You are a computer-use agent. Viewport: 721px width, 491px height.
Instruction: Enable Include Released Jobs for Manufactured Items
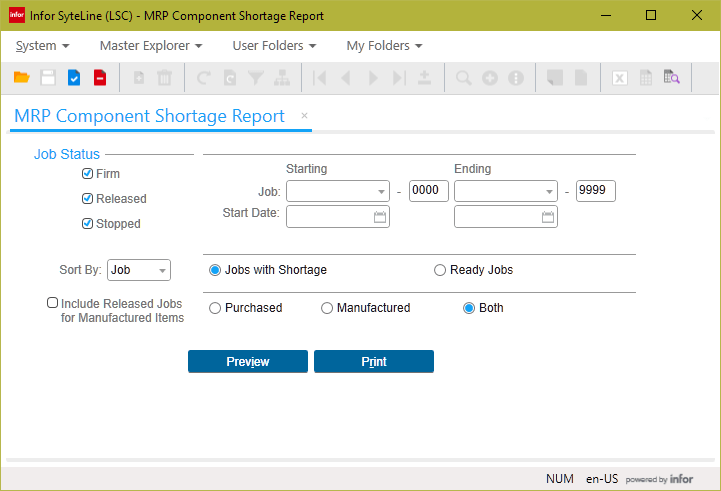[52, 303]
